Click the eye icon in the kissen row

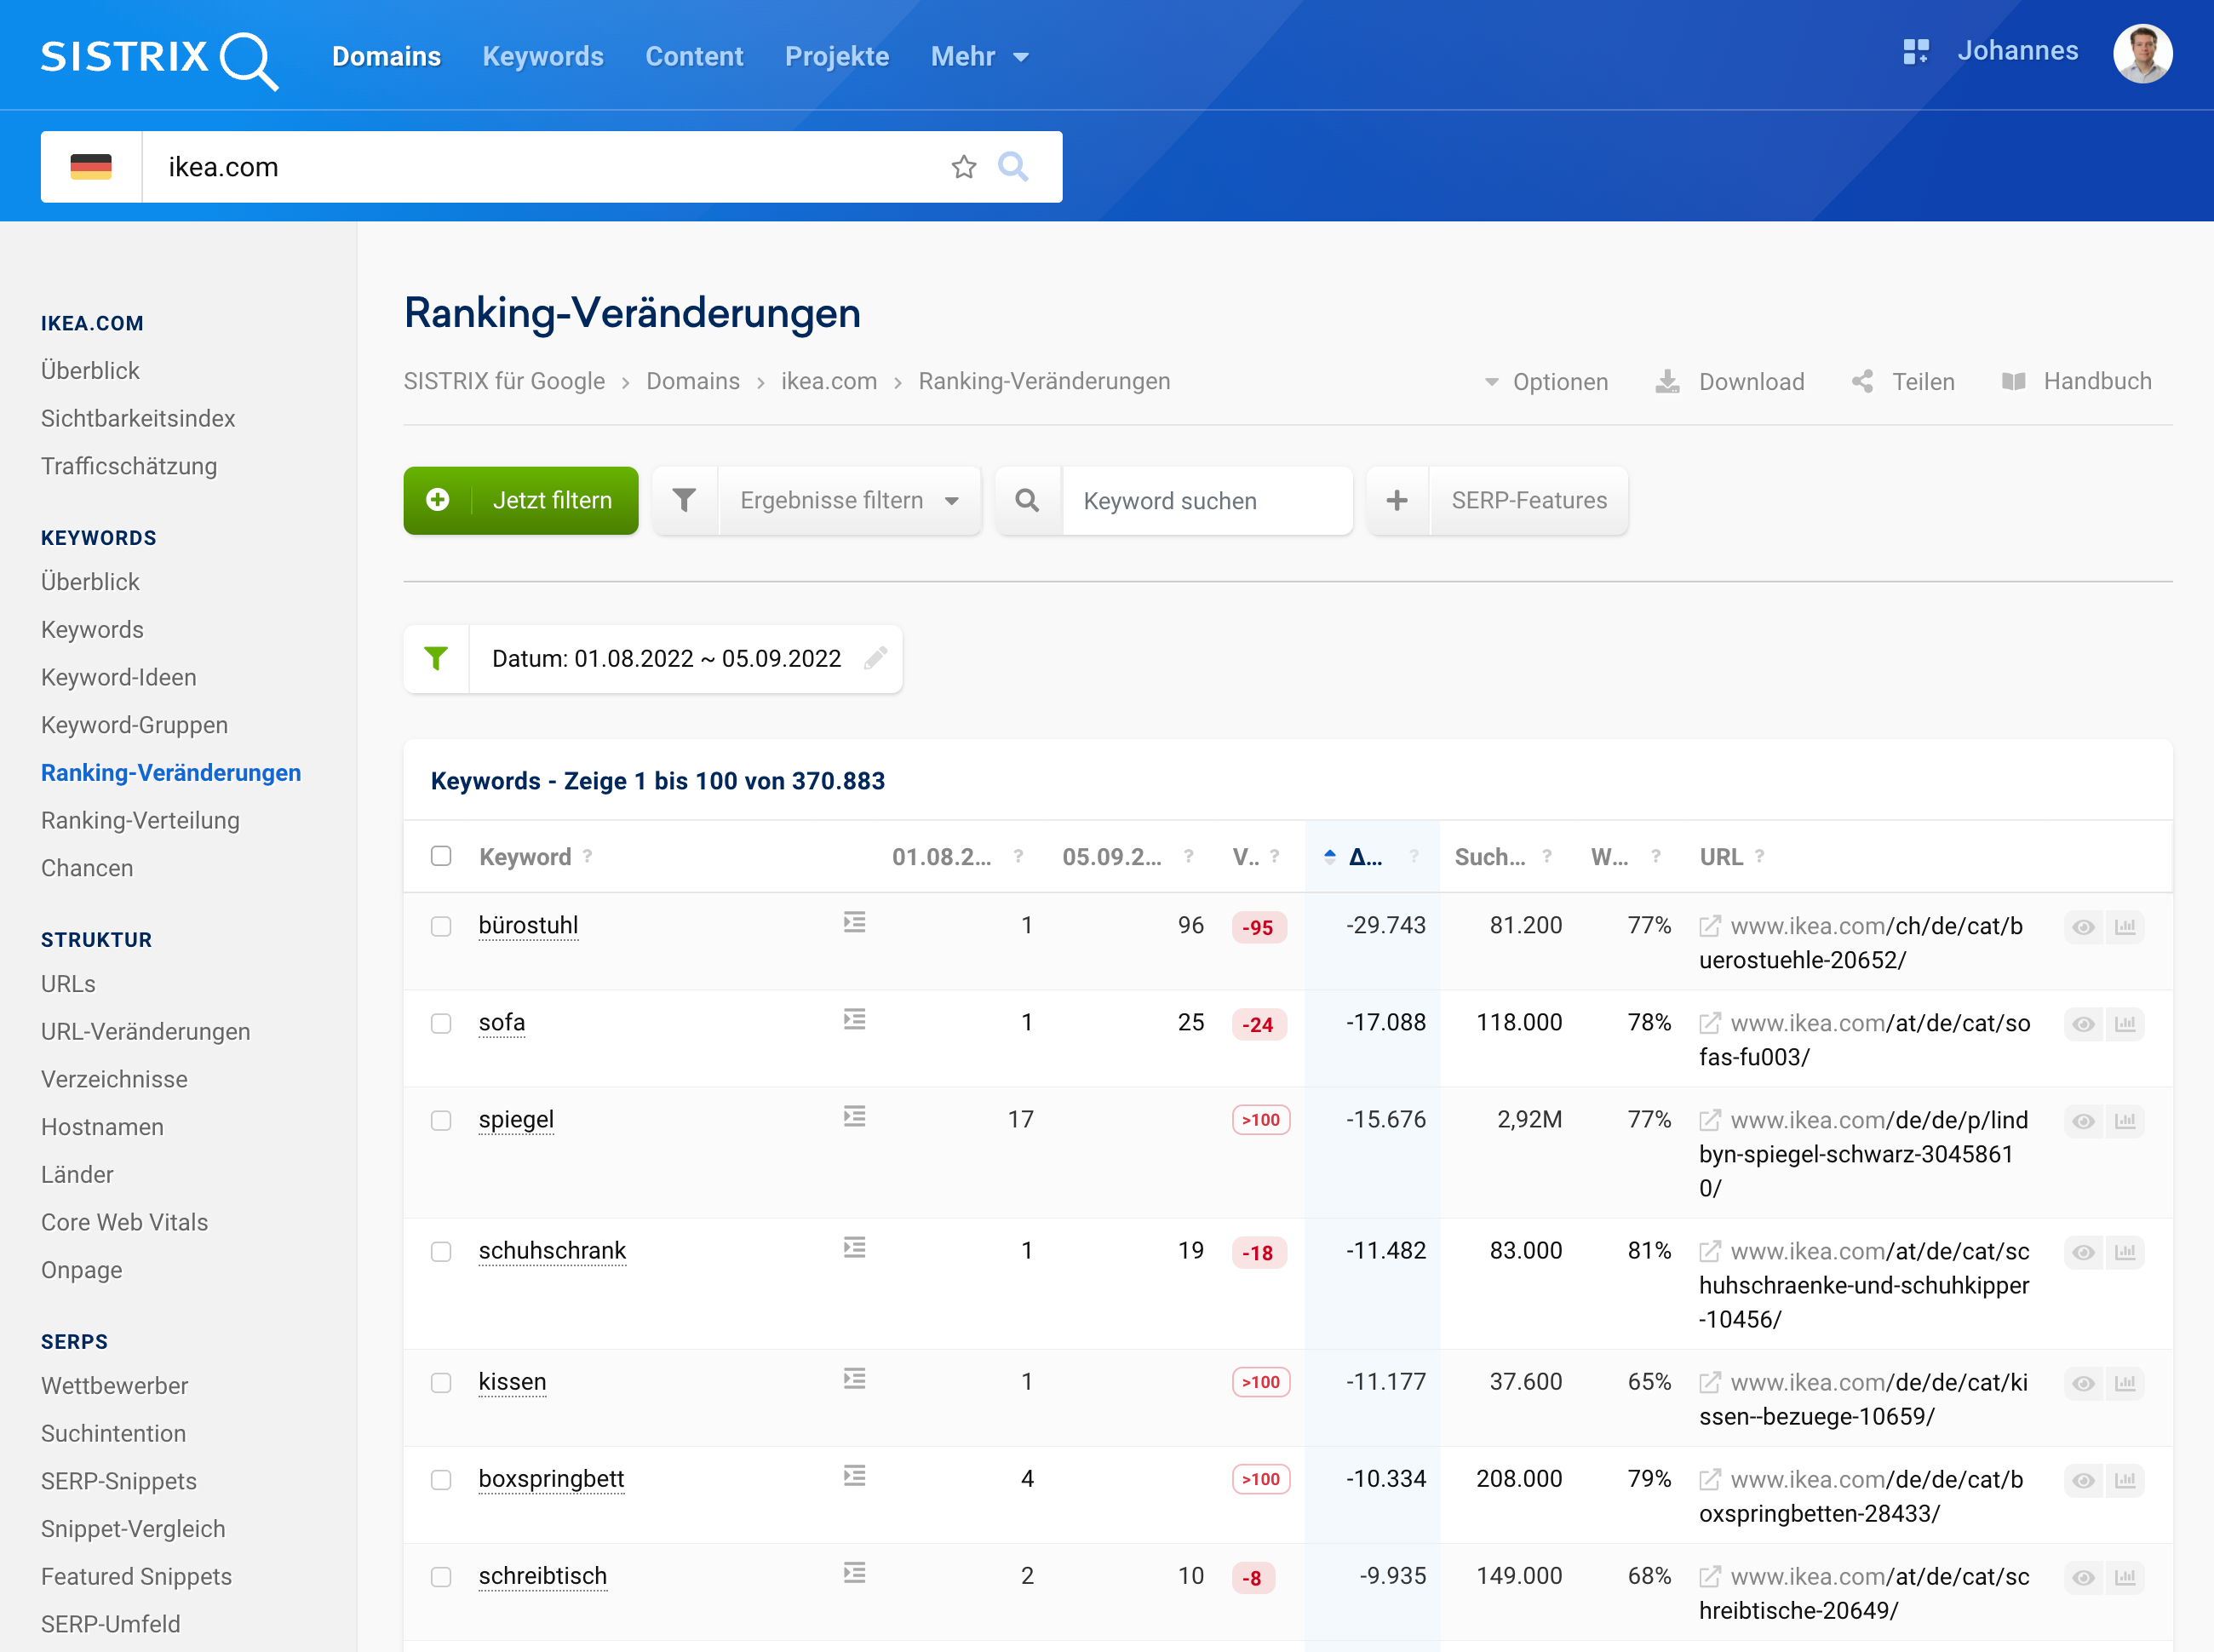pos(2083,1383)
